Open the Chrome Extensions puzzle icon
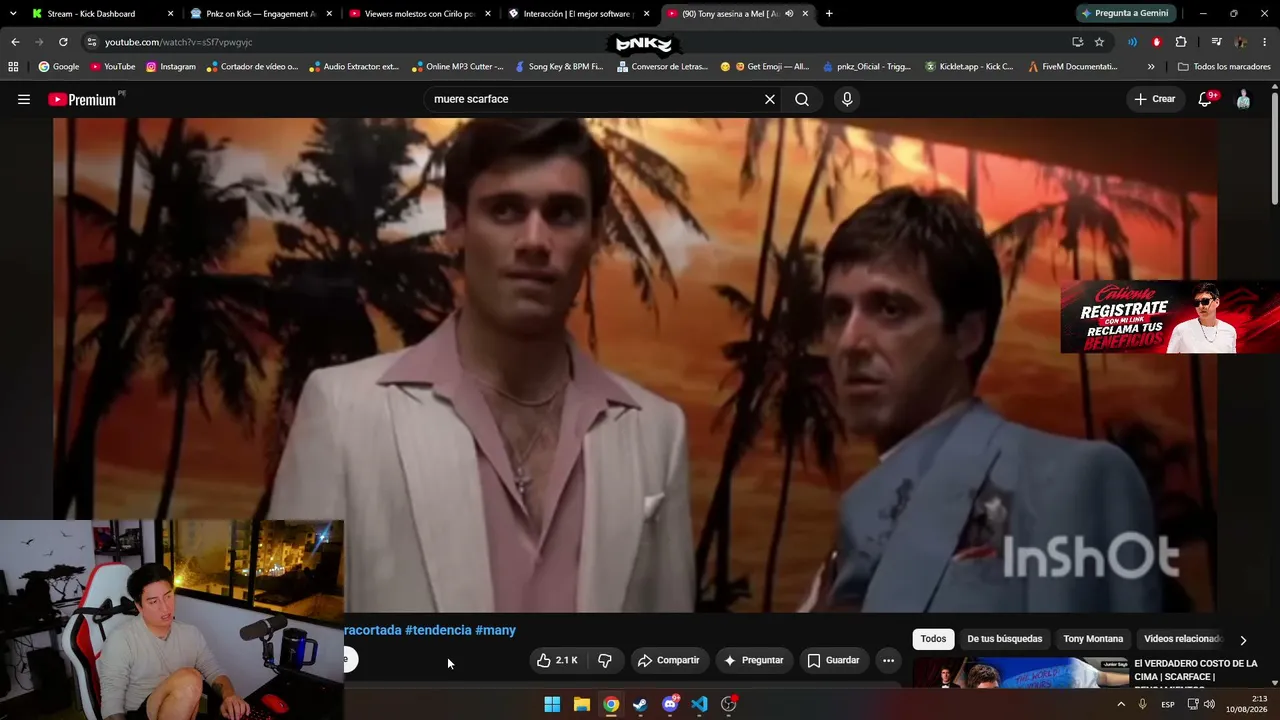Viewport: 1280px width, 720px height. pos(1181,42)
